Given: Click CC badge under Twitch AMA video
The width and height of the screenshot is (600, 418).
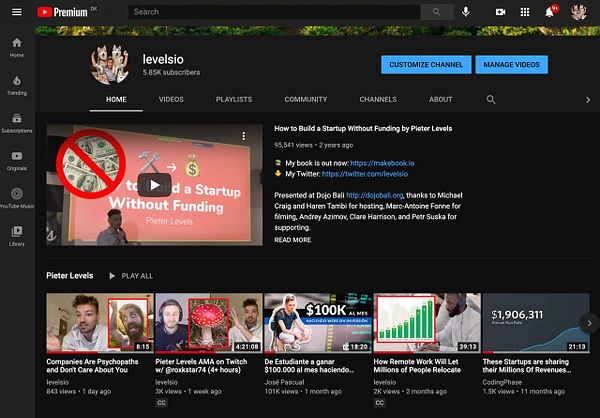Looking at the screenshot, I should pyautogui.click(x=161, y=403).
